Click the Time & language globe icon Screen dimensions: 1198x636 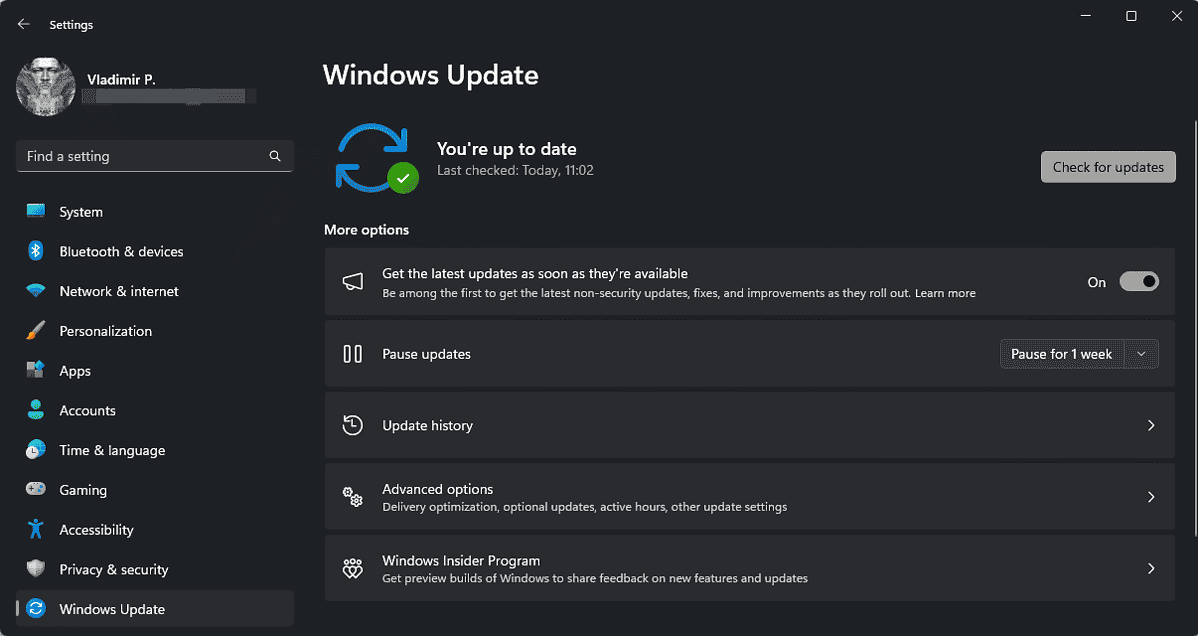(35, 449)
